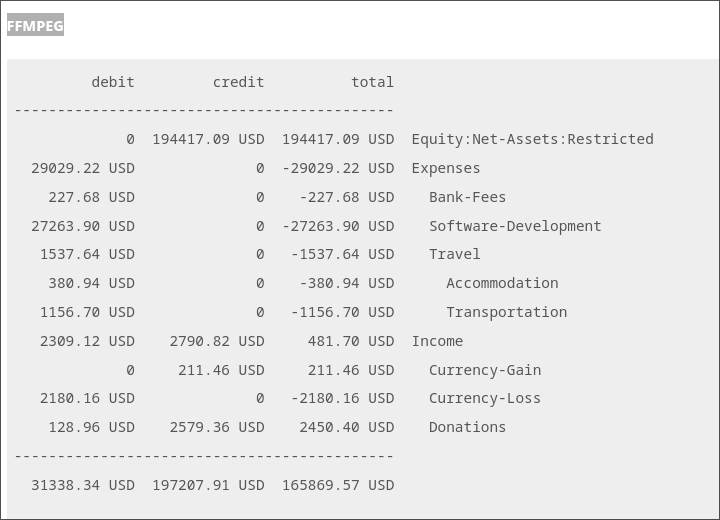This screenshot has width=720, height=520.
Task: Select the 2309.12 USD Income debit
Action: tap(87, 341)
